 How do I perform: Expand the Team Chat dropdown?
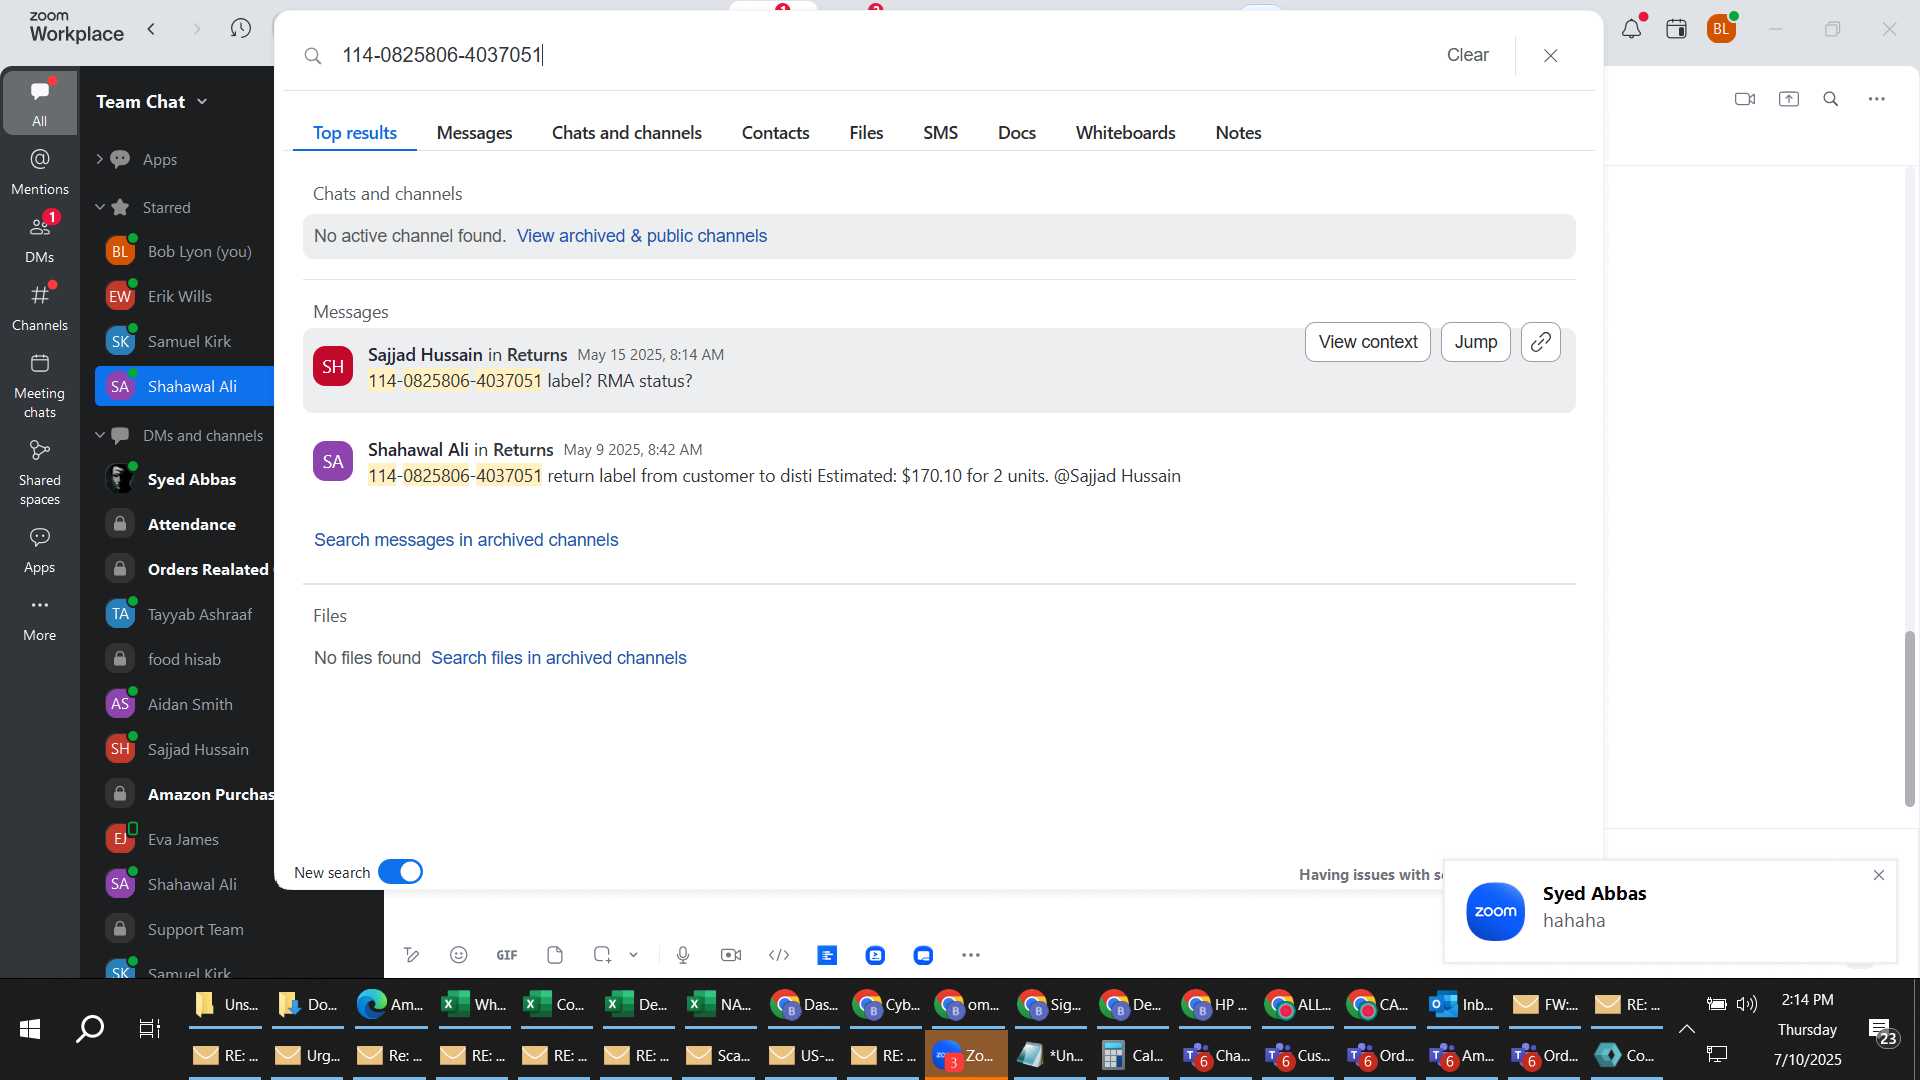[x=202, y=101]
